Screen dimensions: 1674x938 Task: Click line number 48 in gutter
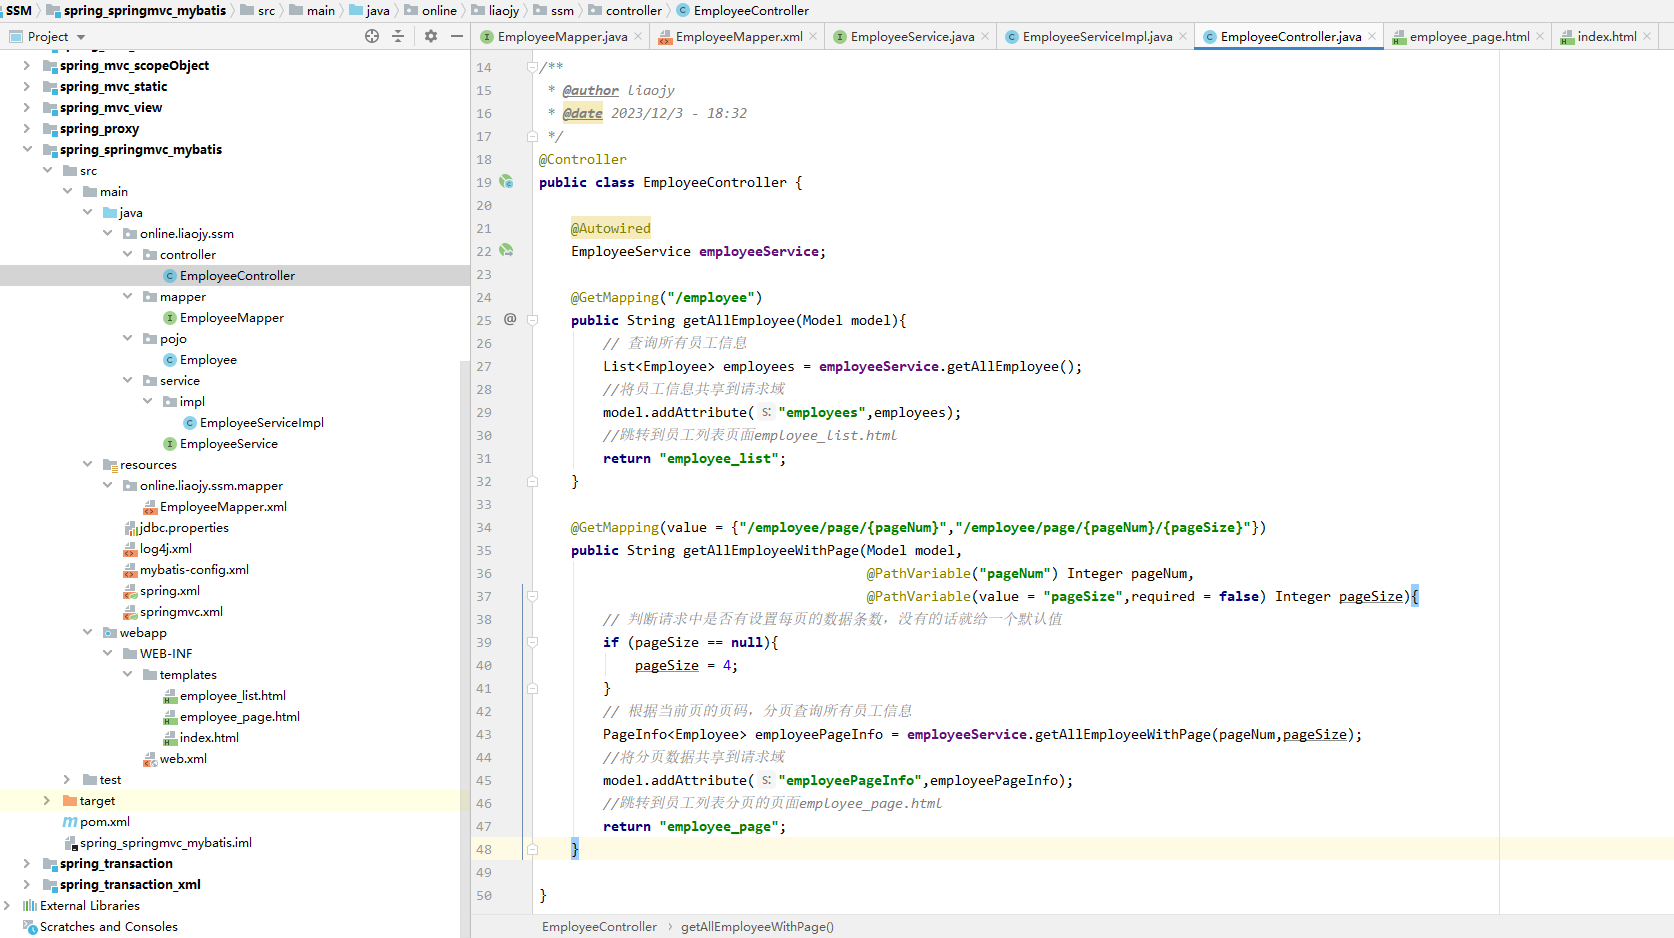coord(484,849)
